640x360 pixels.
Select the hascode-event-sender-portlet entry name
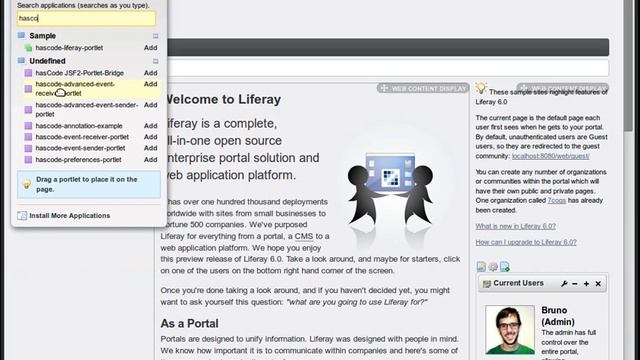pos(80,148)
